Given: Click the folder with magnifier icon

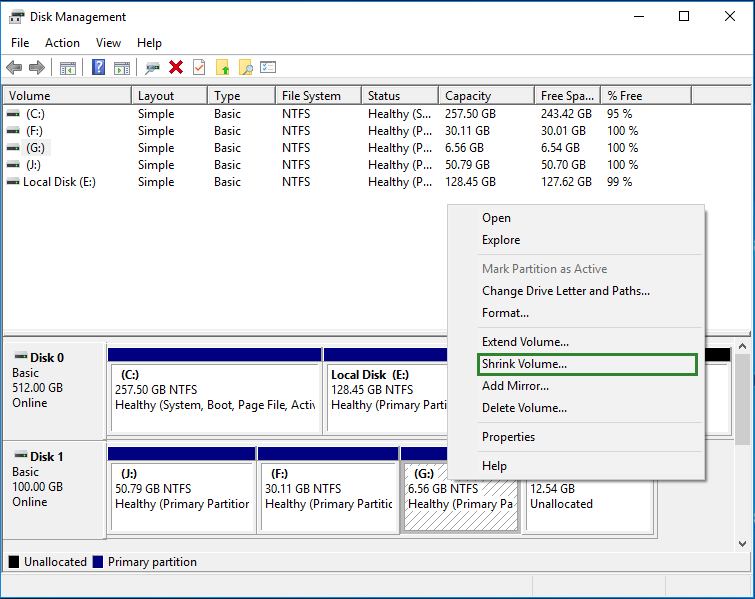Looking at the screenshot, I should click(x=245, y=67).
